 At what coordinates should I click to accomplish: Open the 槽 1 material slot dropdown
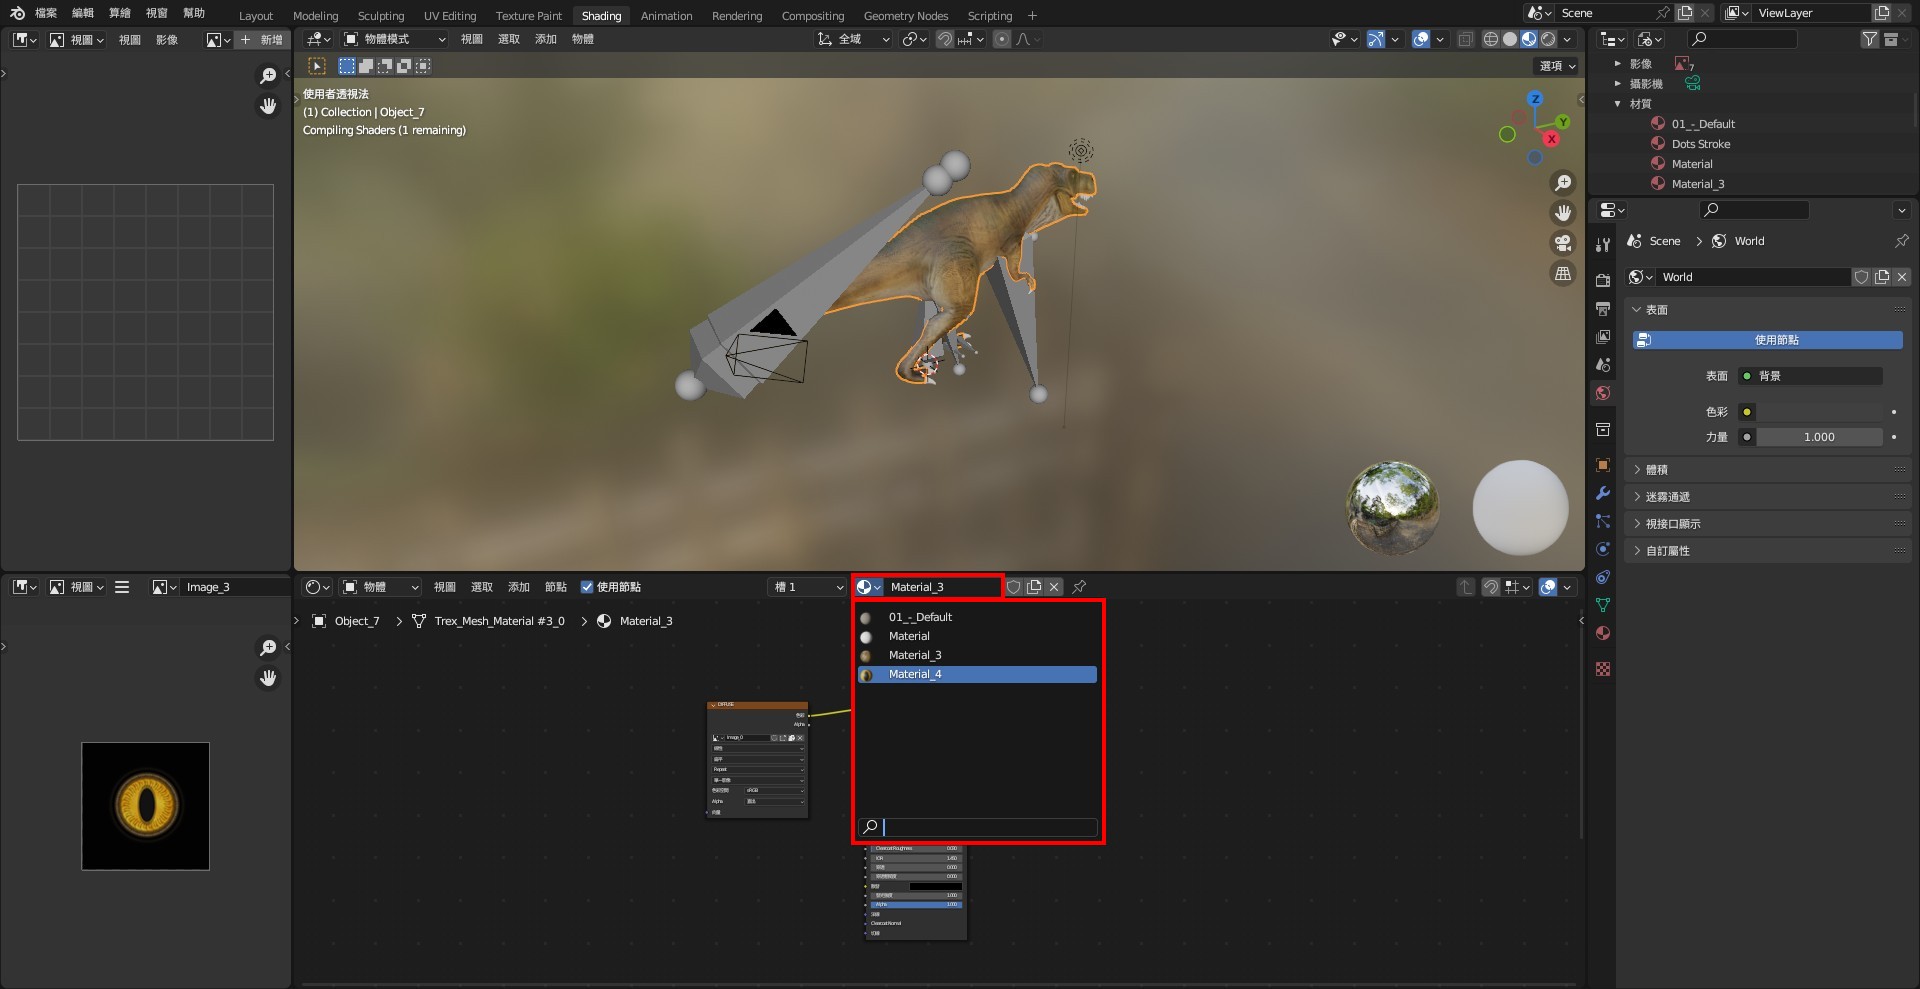click(808, 587)
